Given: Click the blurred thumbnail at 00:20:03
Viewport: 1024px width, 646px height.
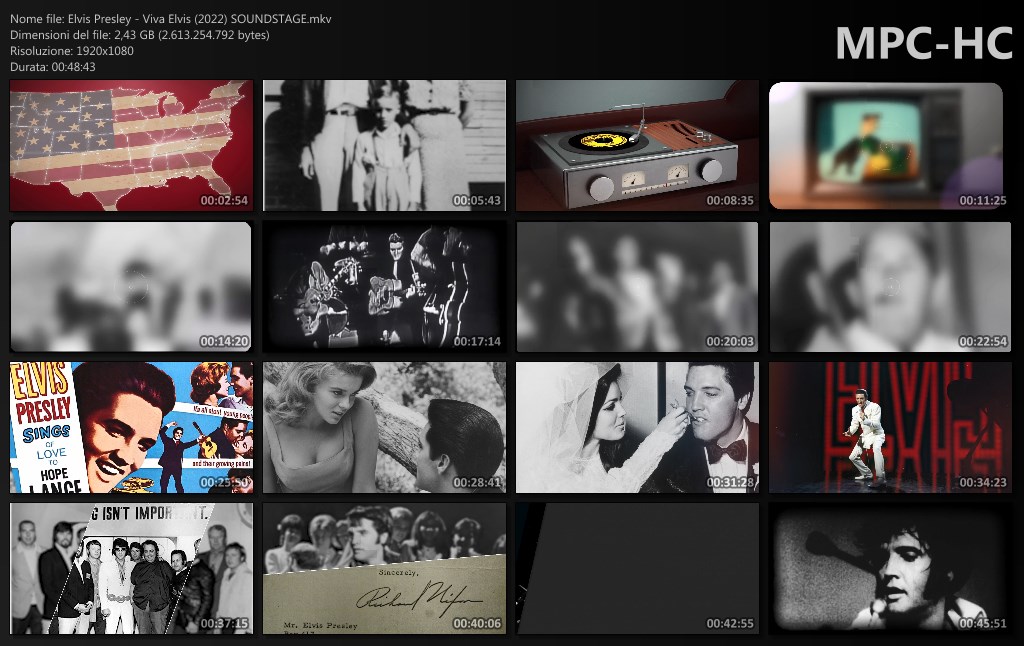Looking at the screenshot, I should [637, 286].
